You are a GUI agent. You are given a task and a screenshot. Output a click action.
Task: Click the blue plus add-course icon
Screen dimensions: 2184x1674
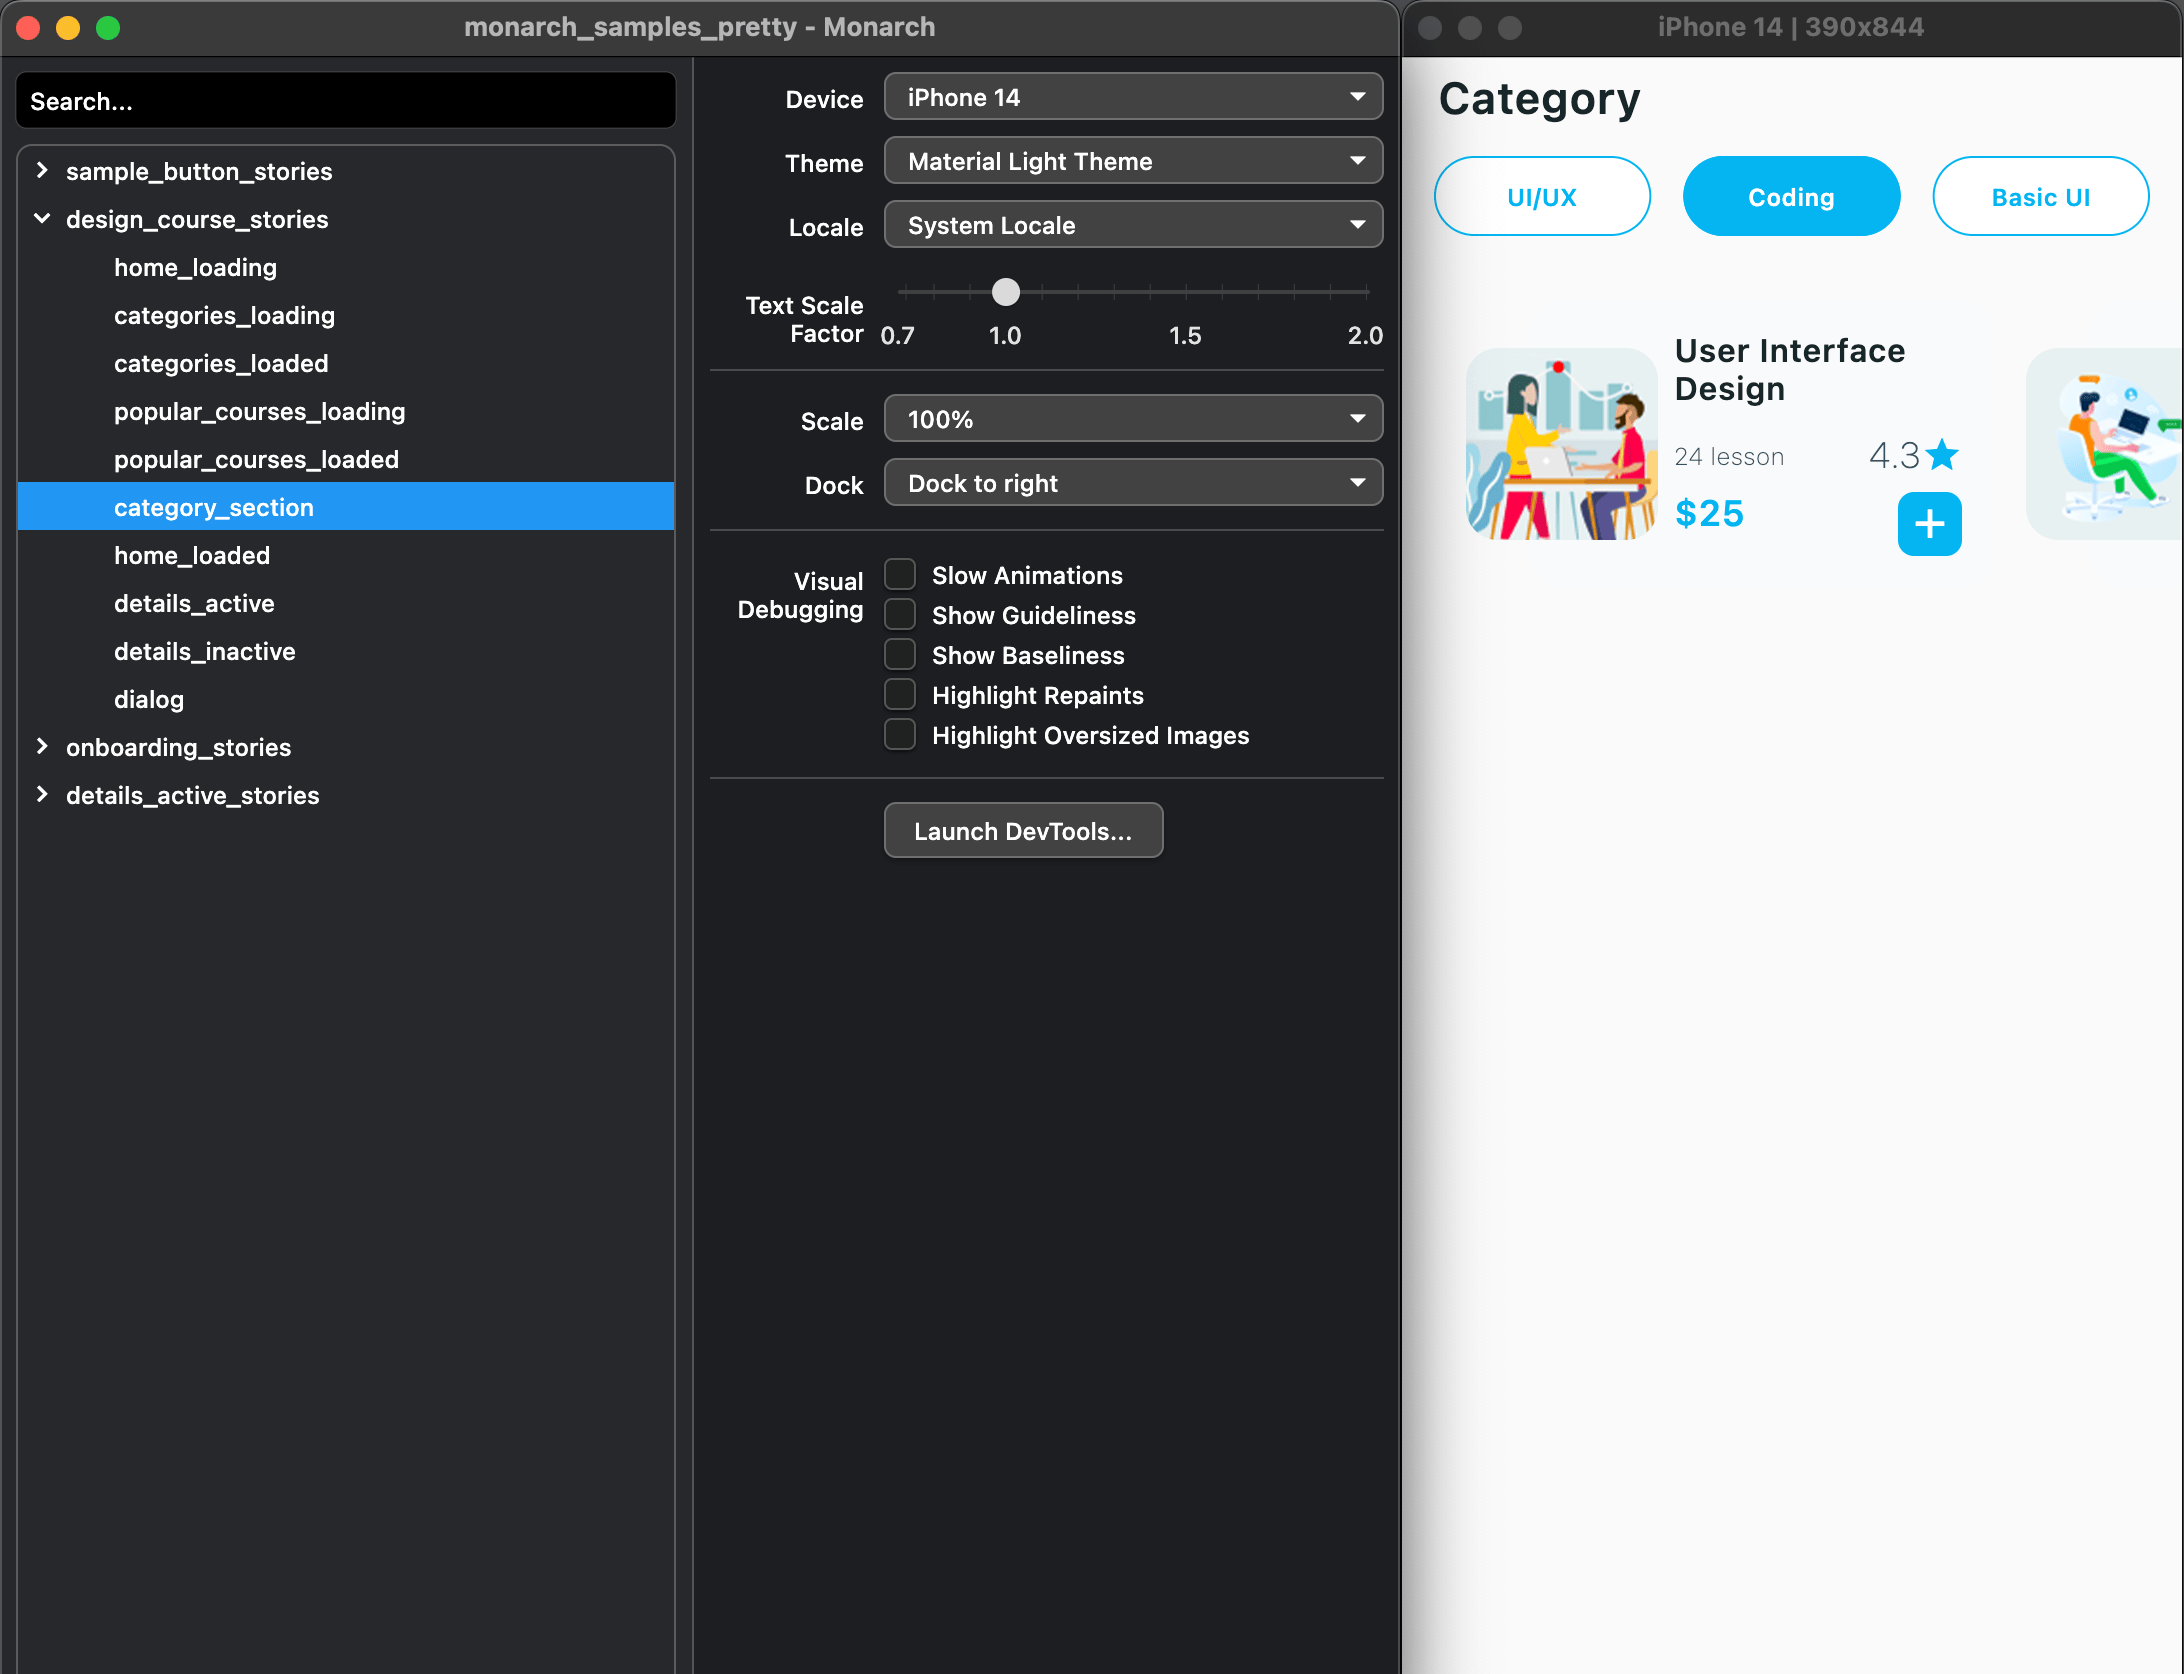tap(1929, 524)
